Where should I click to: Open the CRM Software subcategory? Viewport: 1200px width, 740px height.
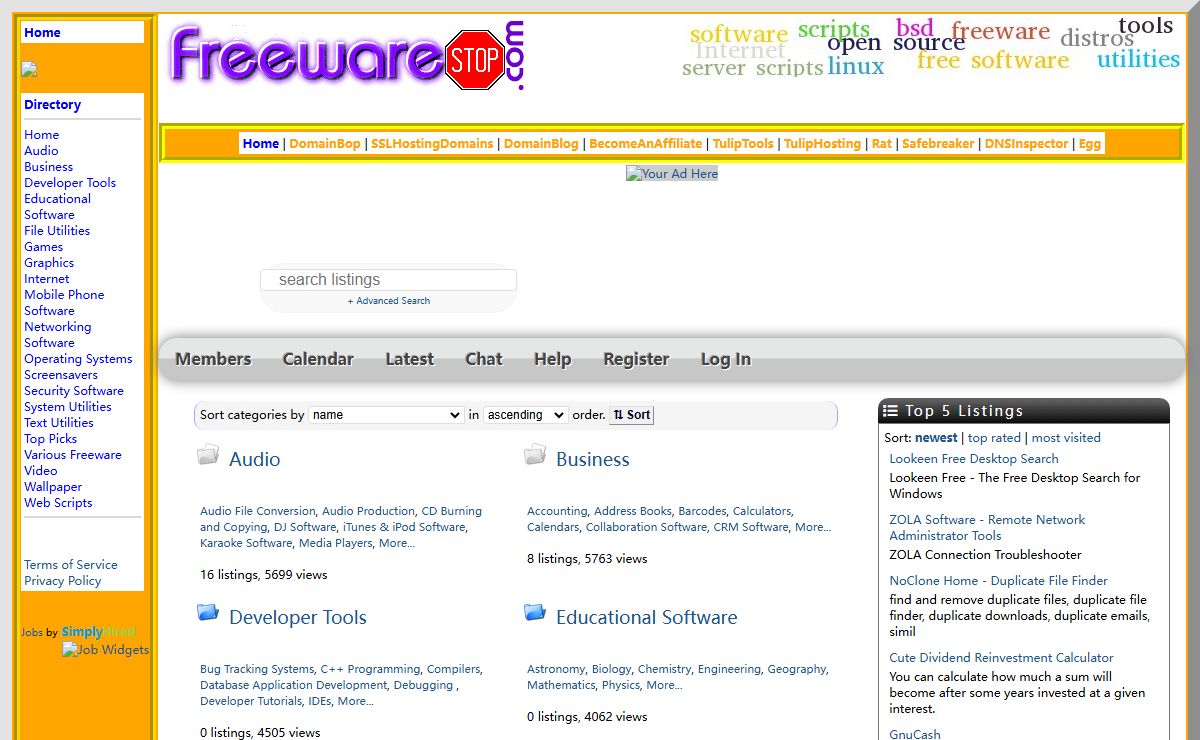(x=751, y=527)
